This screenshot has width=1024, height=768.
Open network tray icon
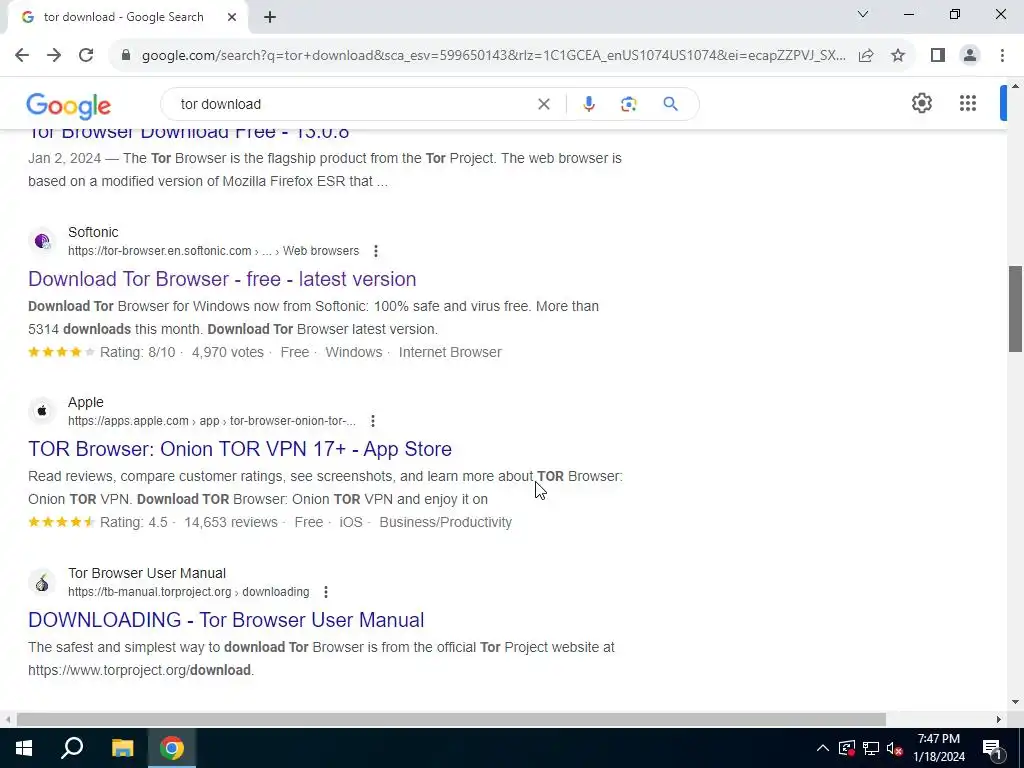pos(871,748)
